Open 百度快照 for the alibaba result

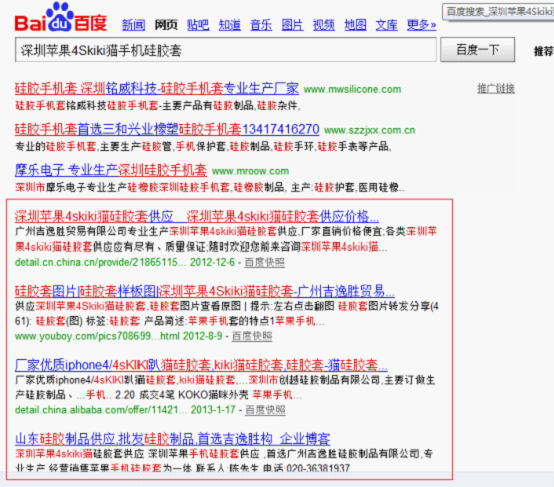[265, 410]
